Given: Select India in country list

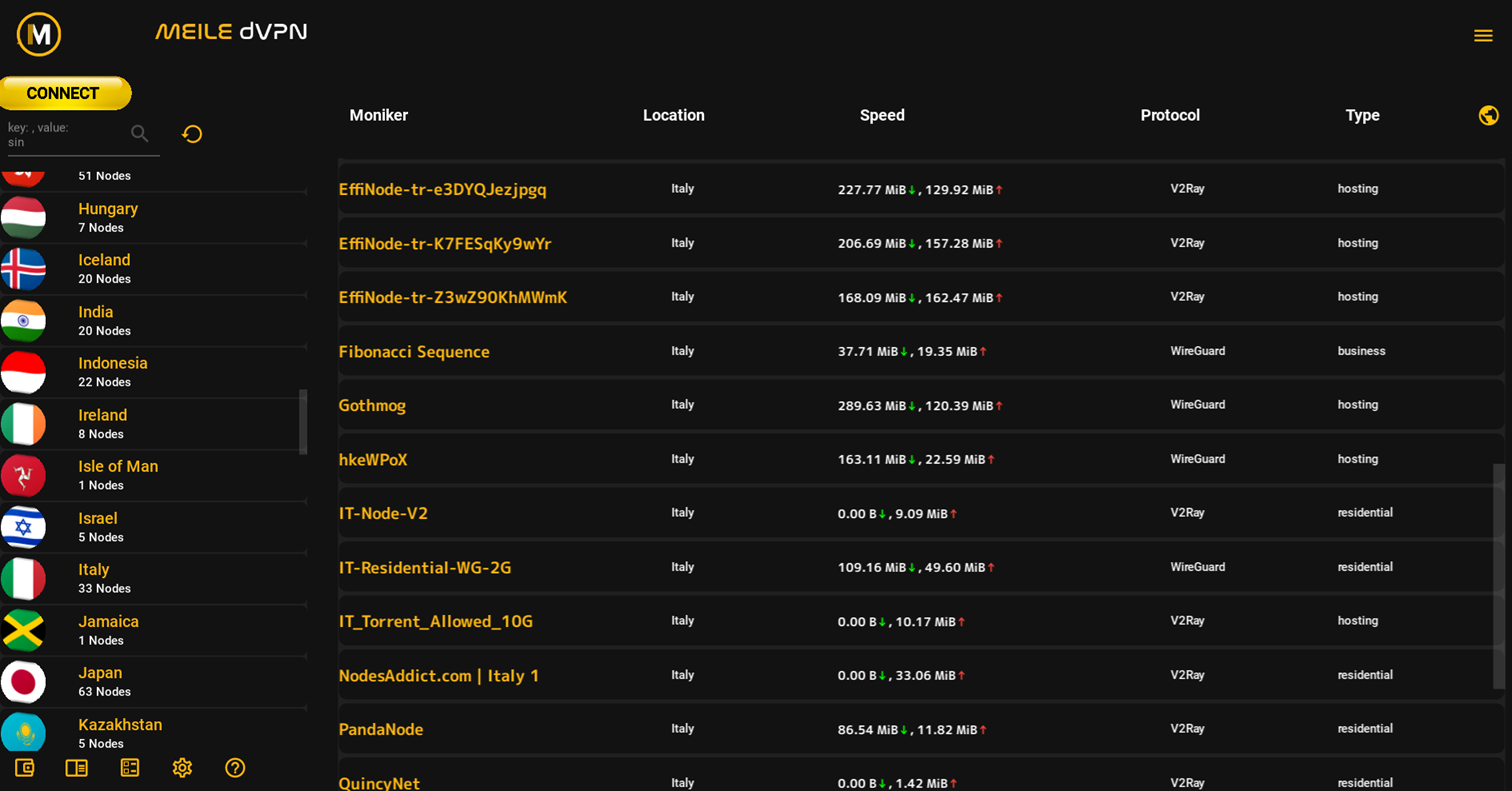Looking at the screenshot, I should (x=154, y=321).
